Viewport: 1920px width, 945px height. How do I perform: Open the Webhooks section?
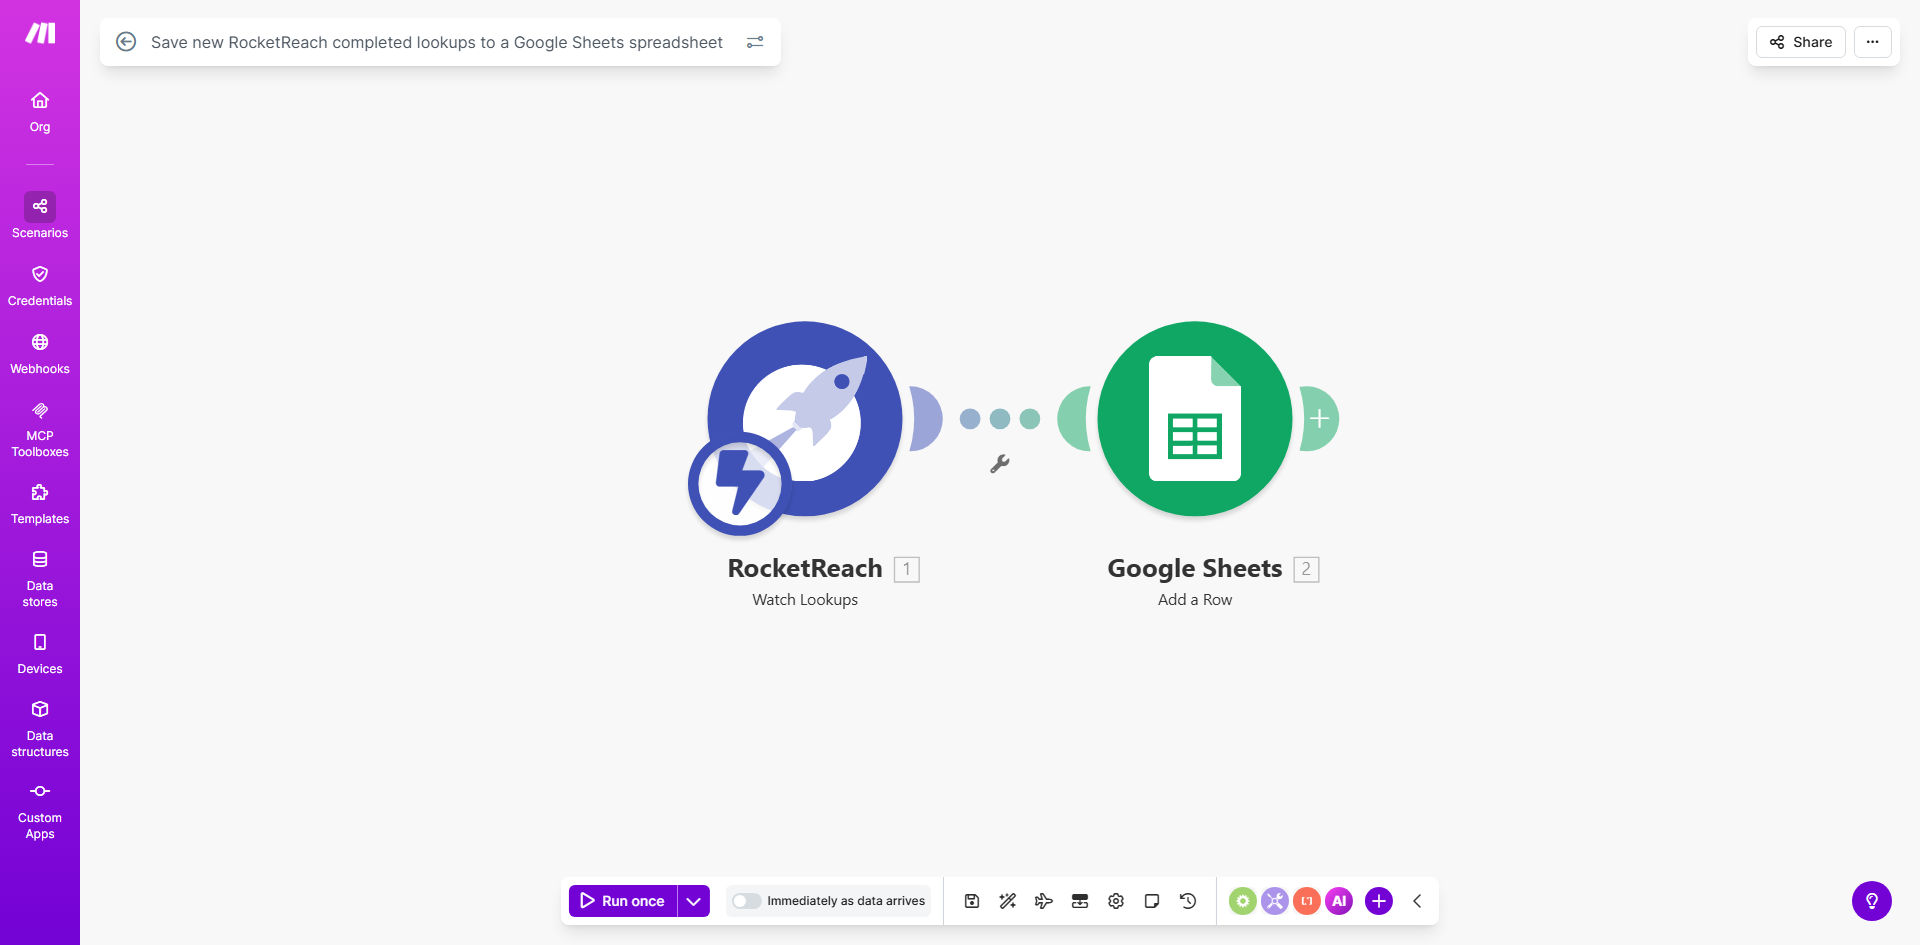40,354
